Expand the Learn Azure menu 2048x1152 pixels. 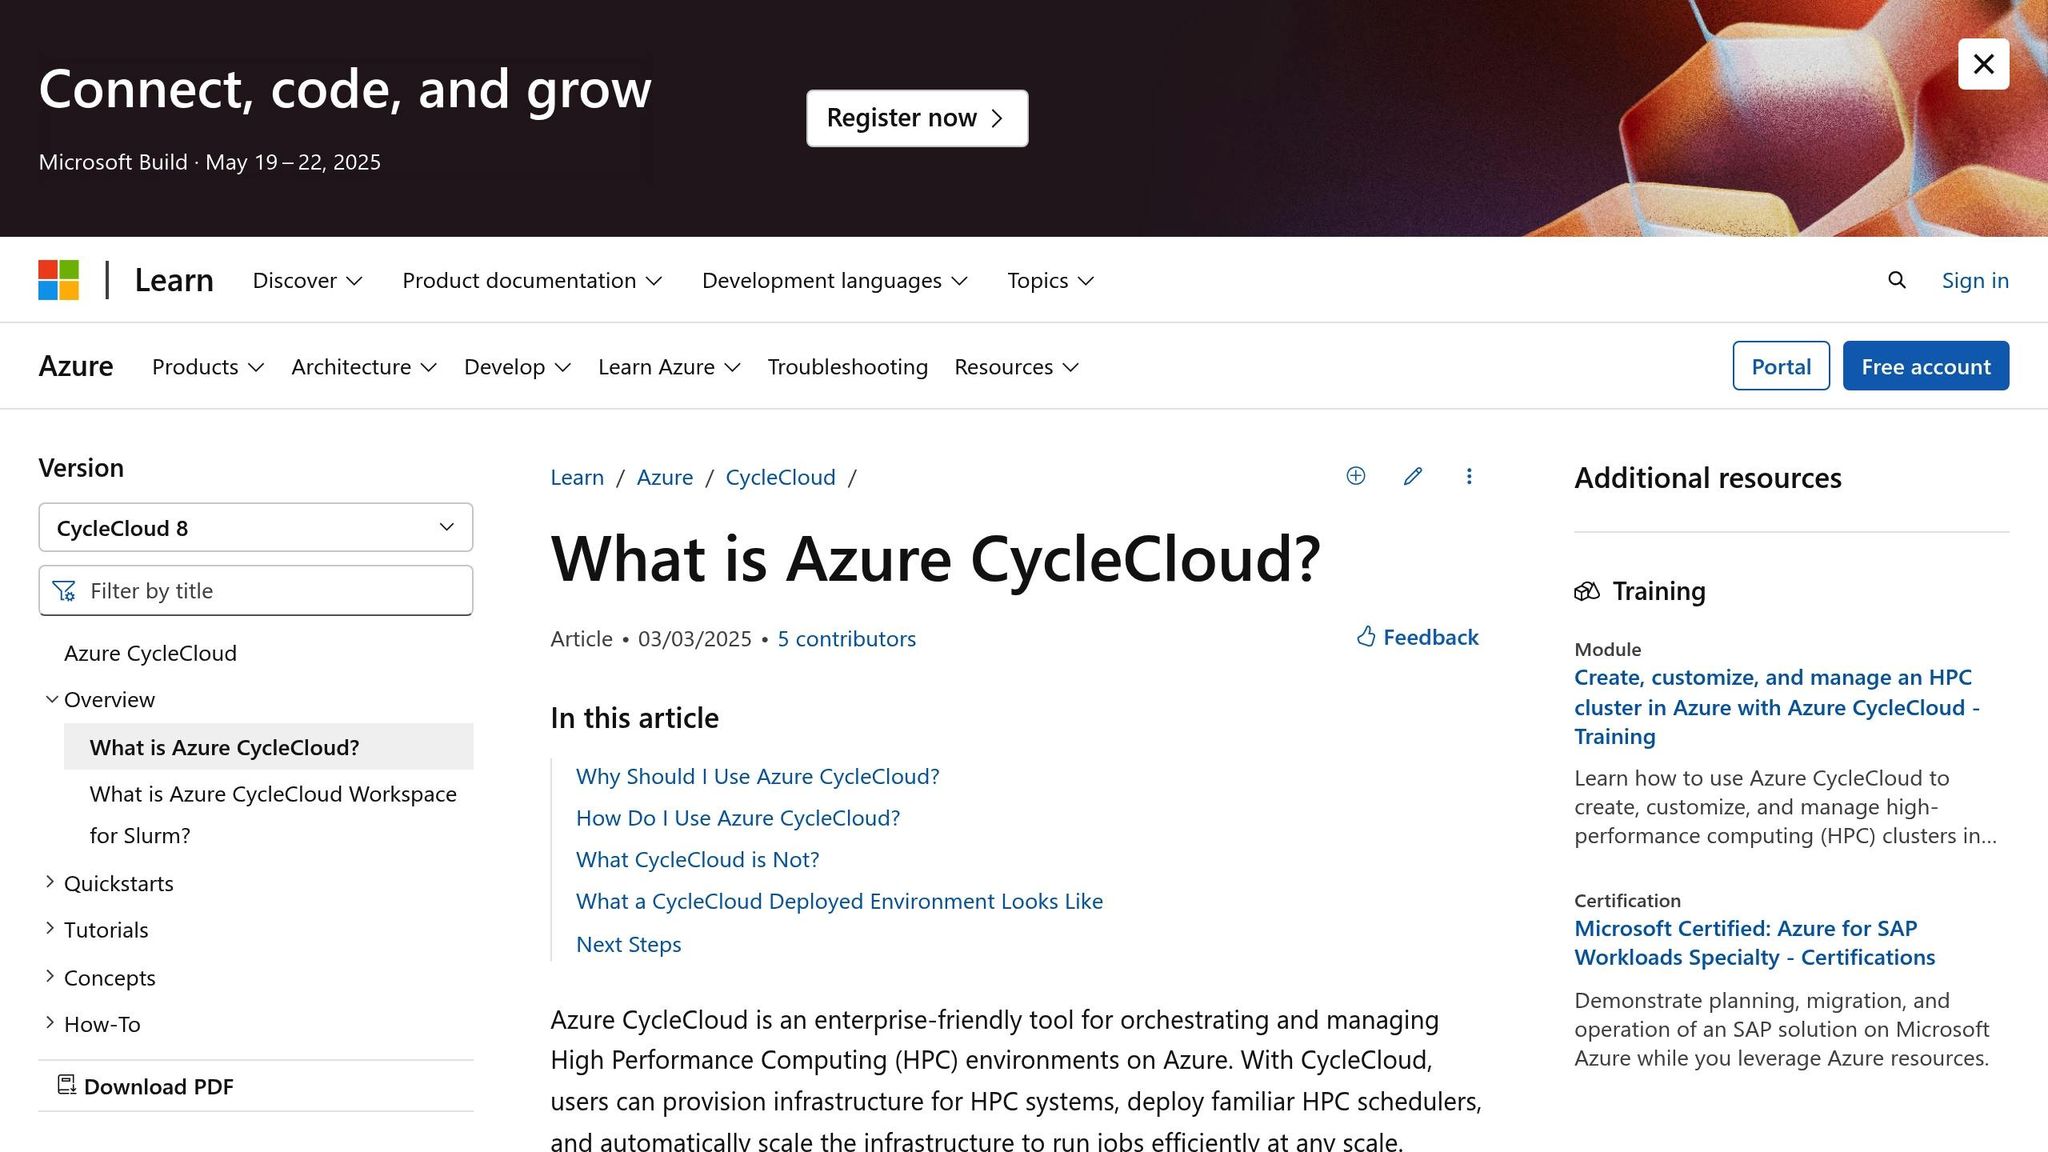pos(669,367)
